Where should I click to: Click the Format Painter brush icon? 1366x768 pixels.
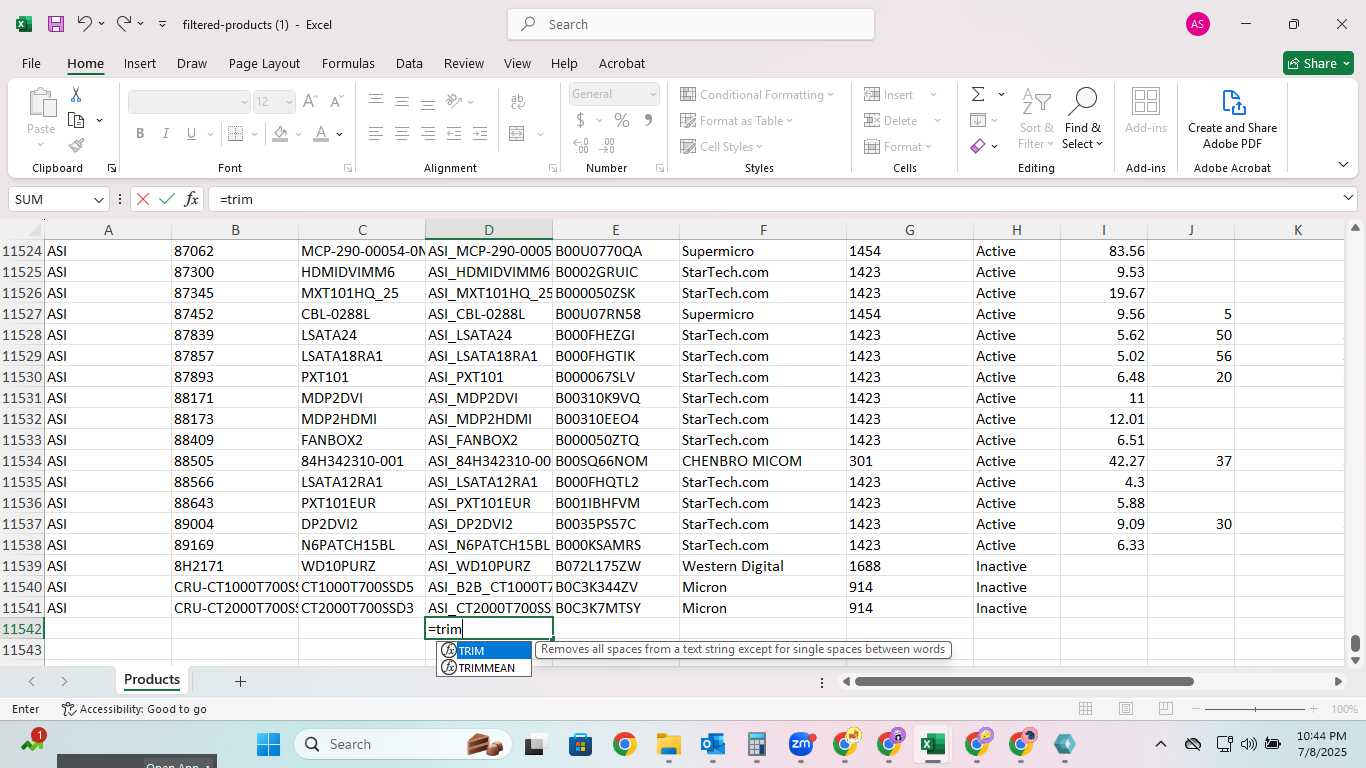[76, 145]
